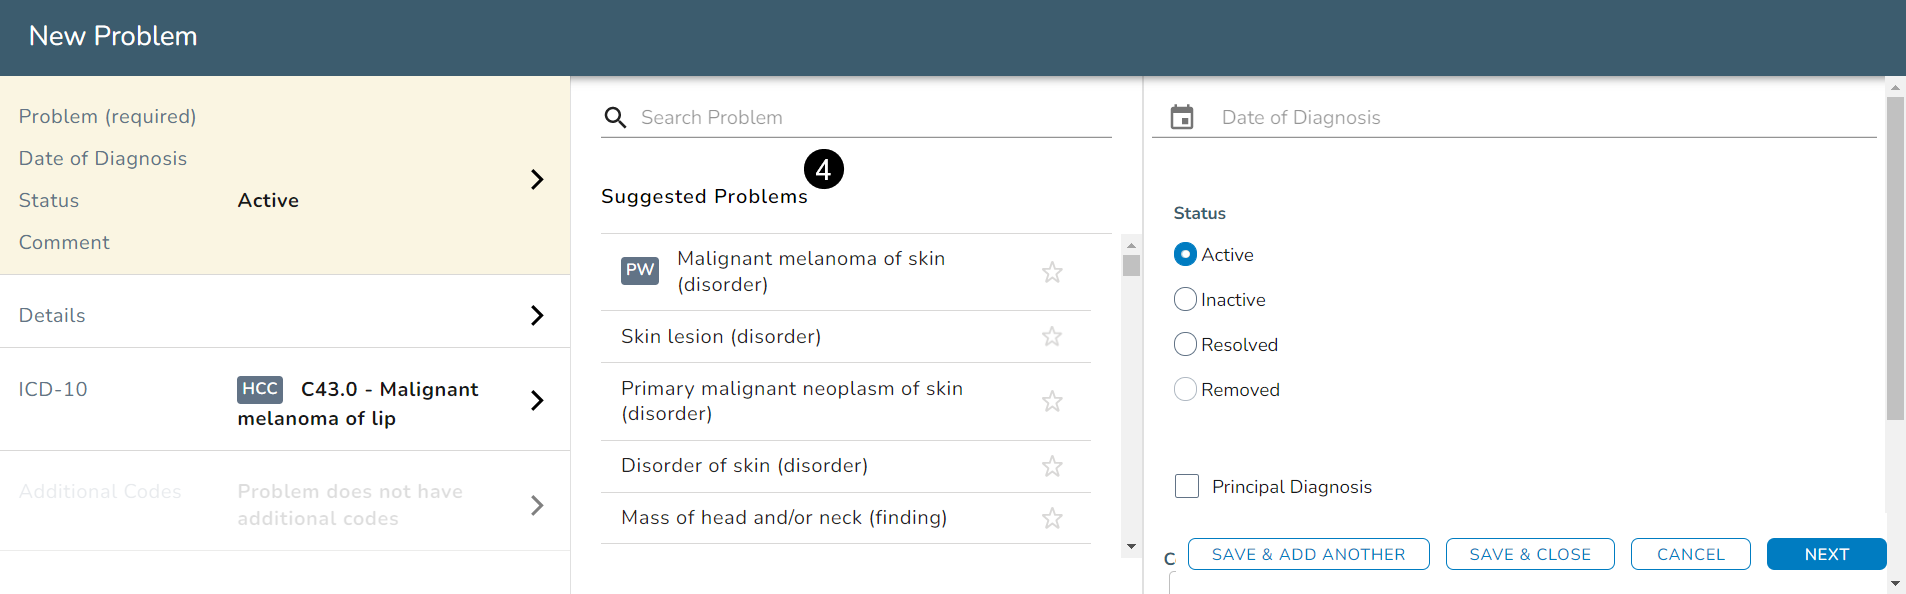This screenshot has width=1906, height=594.
Task: Set status to Resolved
Action: 1185,345
